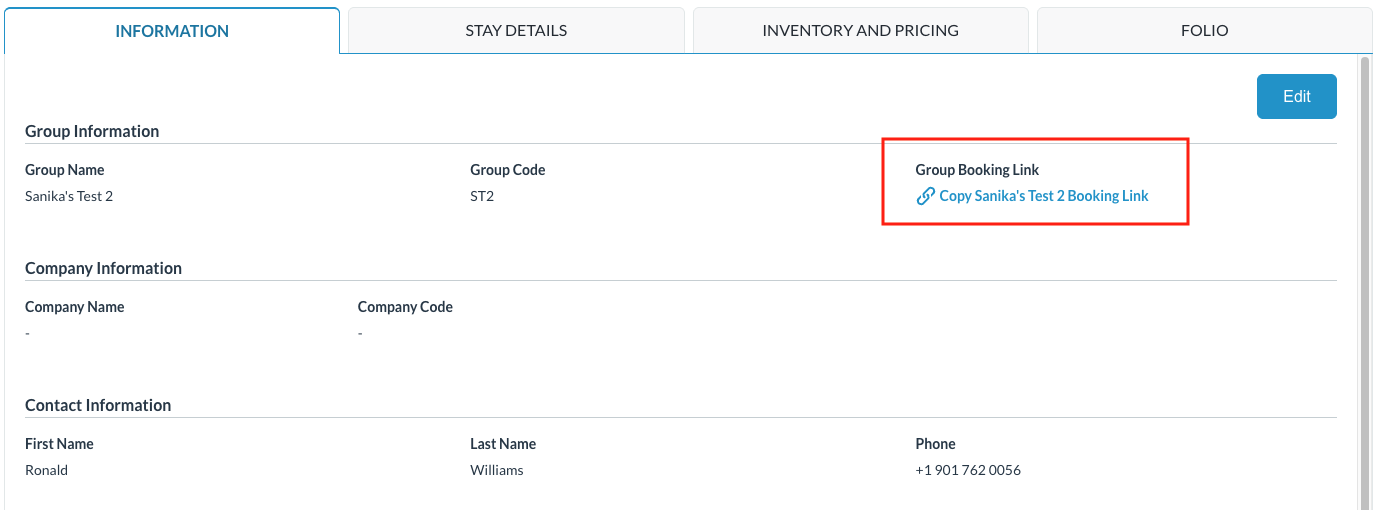The height and width of the screenshot is (510, 1385).
Task: Click the Group Information section heading
Action: pos(92,131)
